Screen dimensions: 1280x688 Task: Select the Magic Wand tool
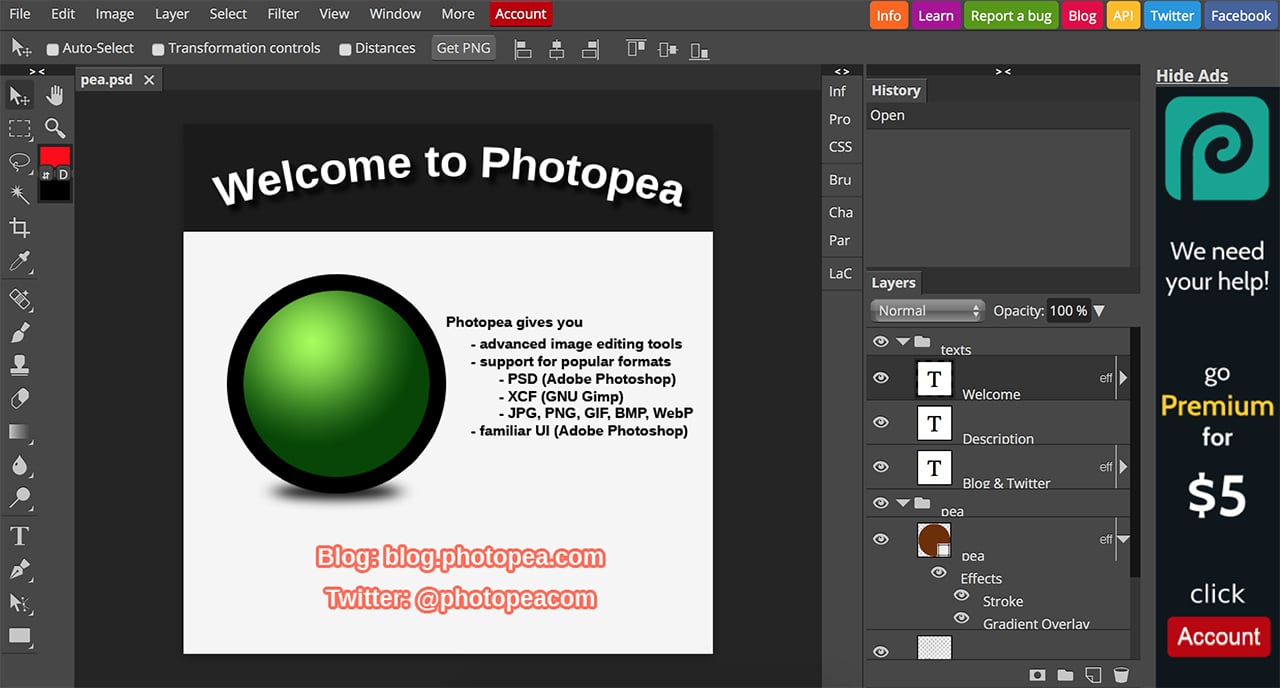click(19, 194)
